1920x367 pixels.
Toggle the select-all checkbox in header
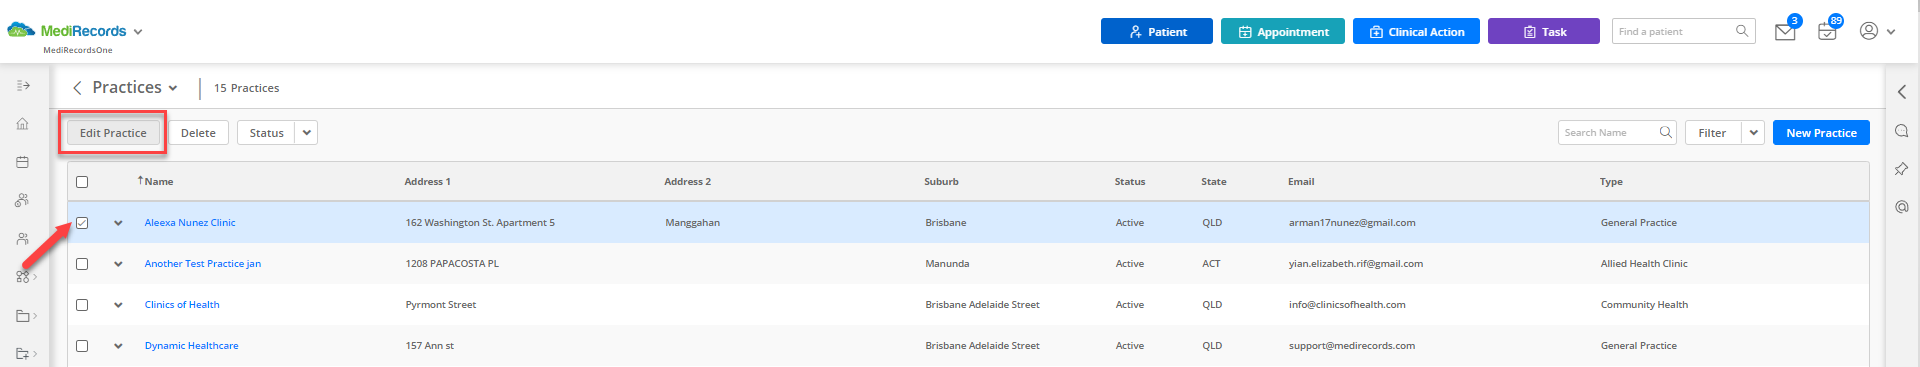(82, 182)
